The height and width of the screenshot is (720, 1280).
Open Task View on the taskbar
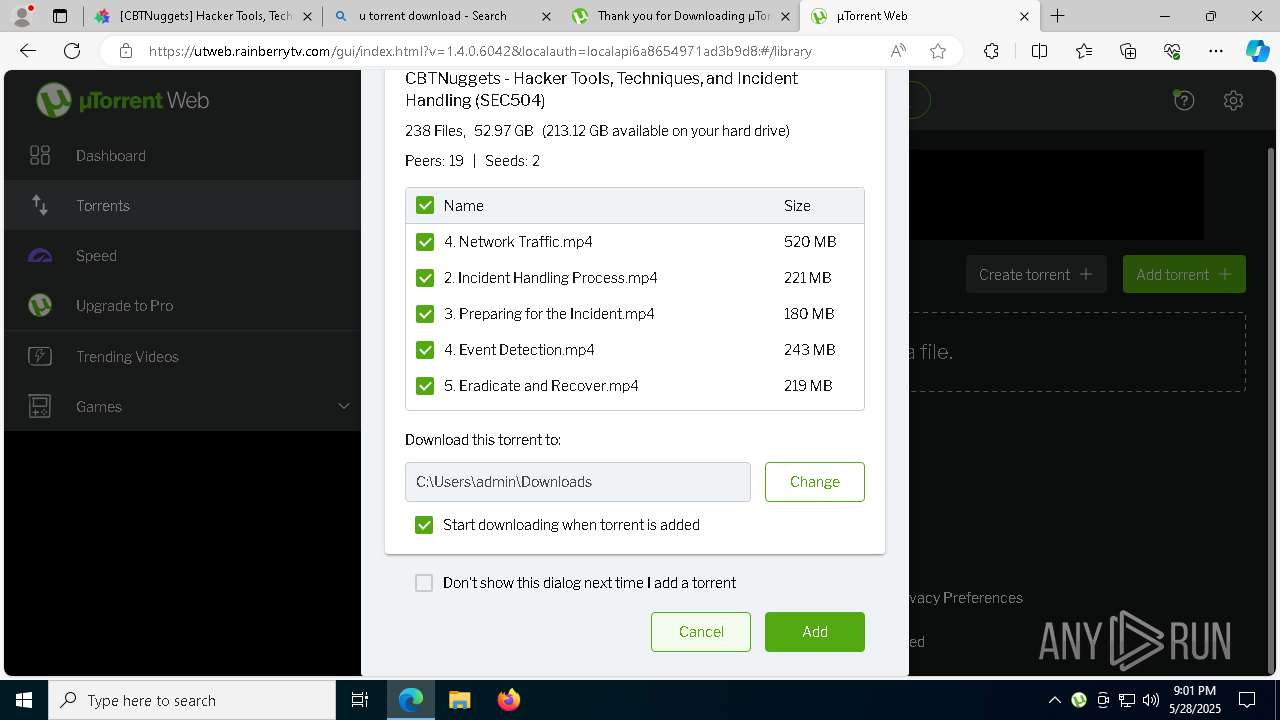(x=360, y=700)
